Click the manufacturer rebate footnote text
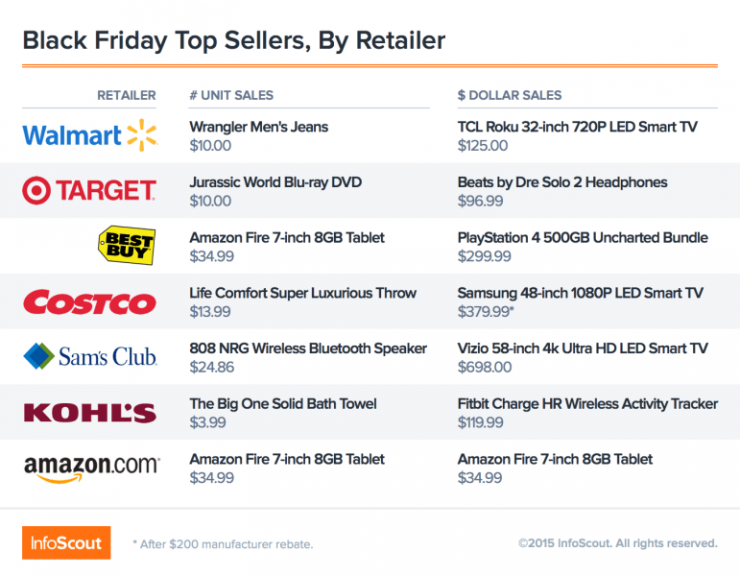The width and height of the screenshot is (740, 576). click(223, 544)
